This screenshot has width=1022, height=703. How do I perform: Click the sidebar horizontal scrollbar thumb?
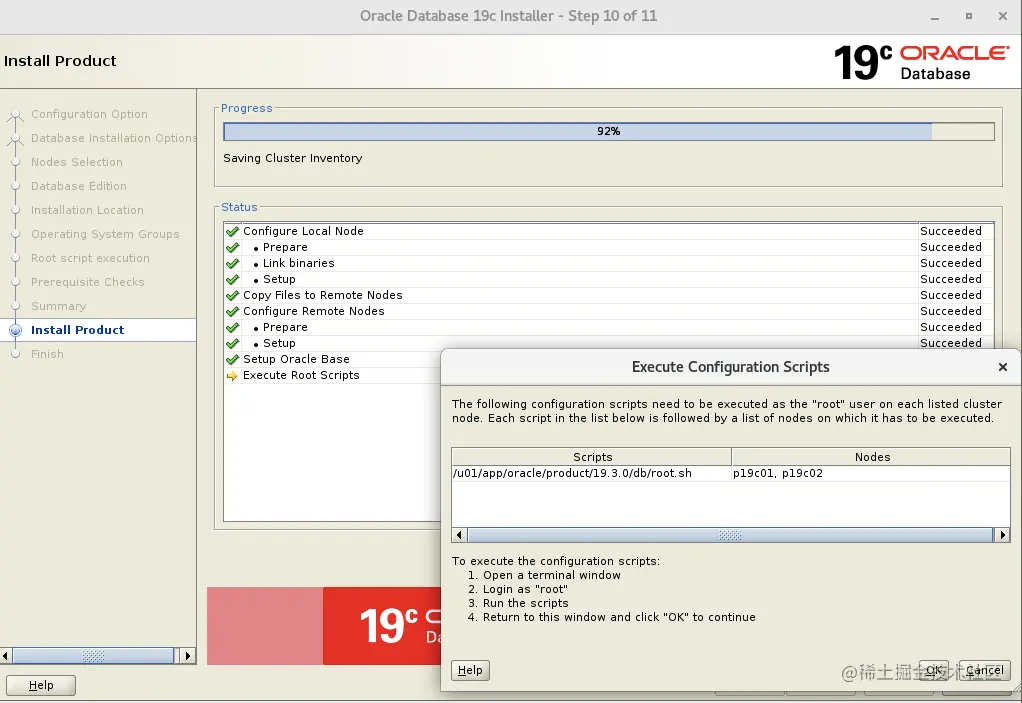pyautogui.click(x=93, y=655)
